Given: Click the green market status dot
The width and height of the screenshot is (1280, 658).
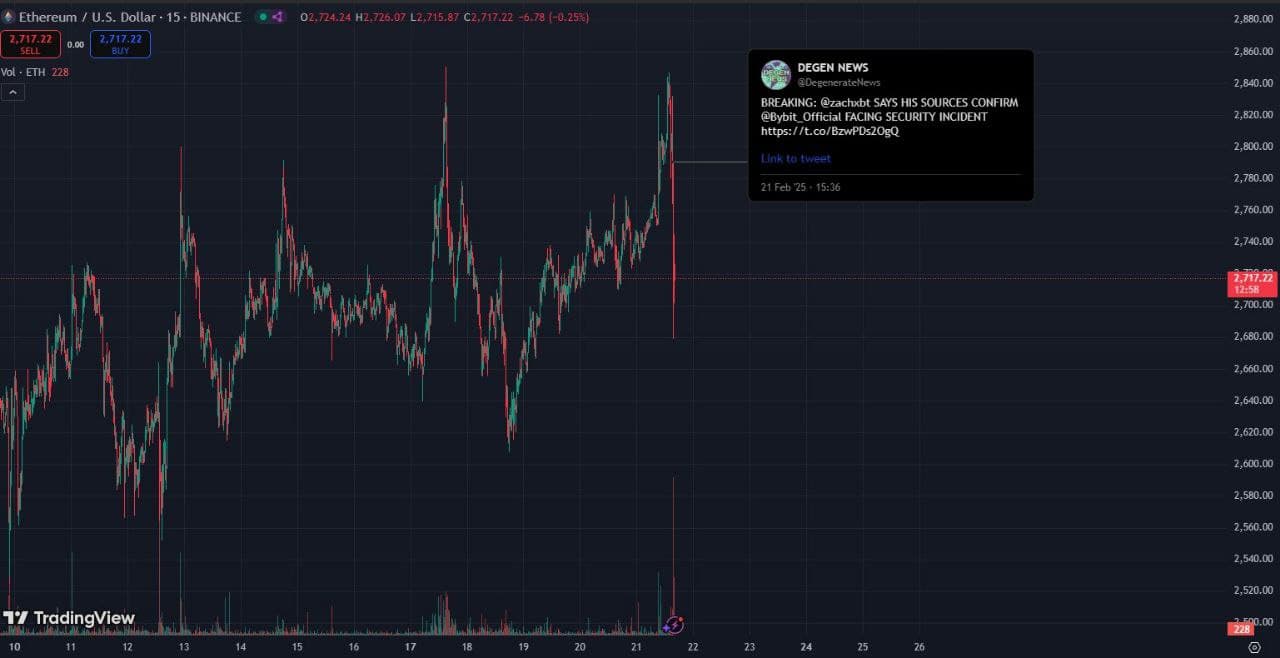Looking at the screenshot, I should pyautogui.click(x=262, y=17).
